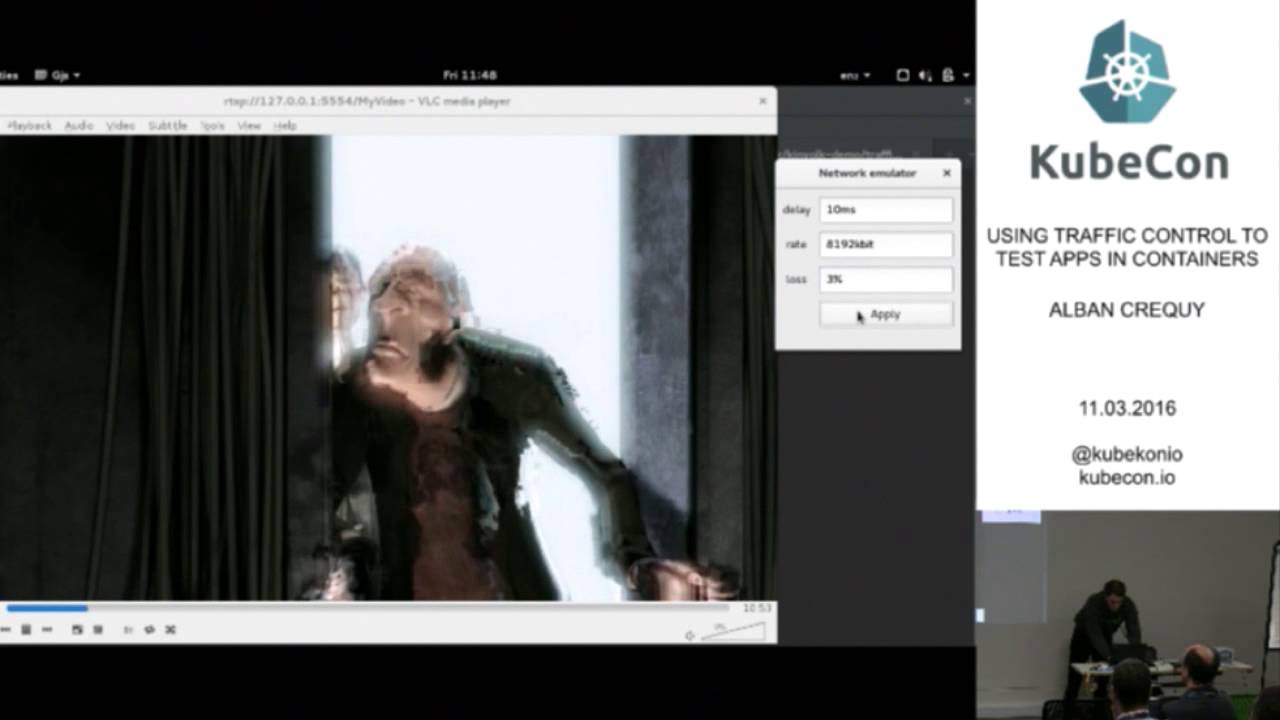Viewport: 1280px width, 720px height.
Task: Click the rate input field
Action: click(x=886, y=244)
